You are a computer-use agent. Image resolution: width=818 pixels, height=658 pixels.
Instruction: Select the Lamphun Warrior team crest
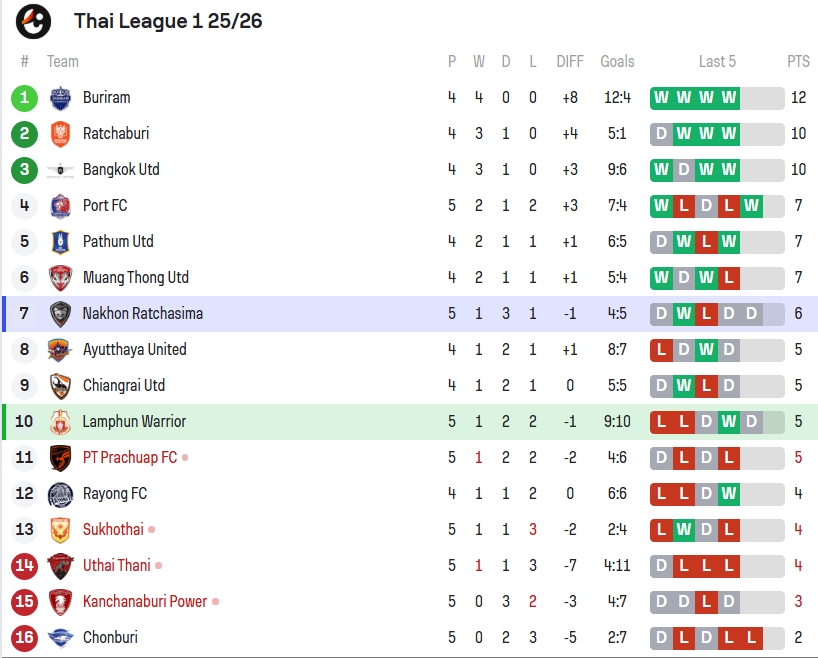coord(61,422)
